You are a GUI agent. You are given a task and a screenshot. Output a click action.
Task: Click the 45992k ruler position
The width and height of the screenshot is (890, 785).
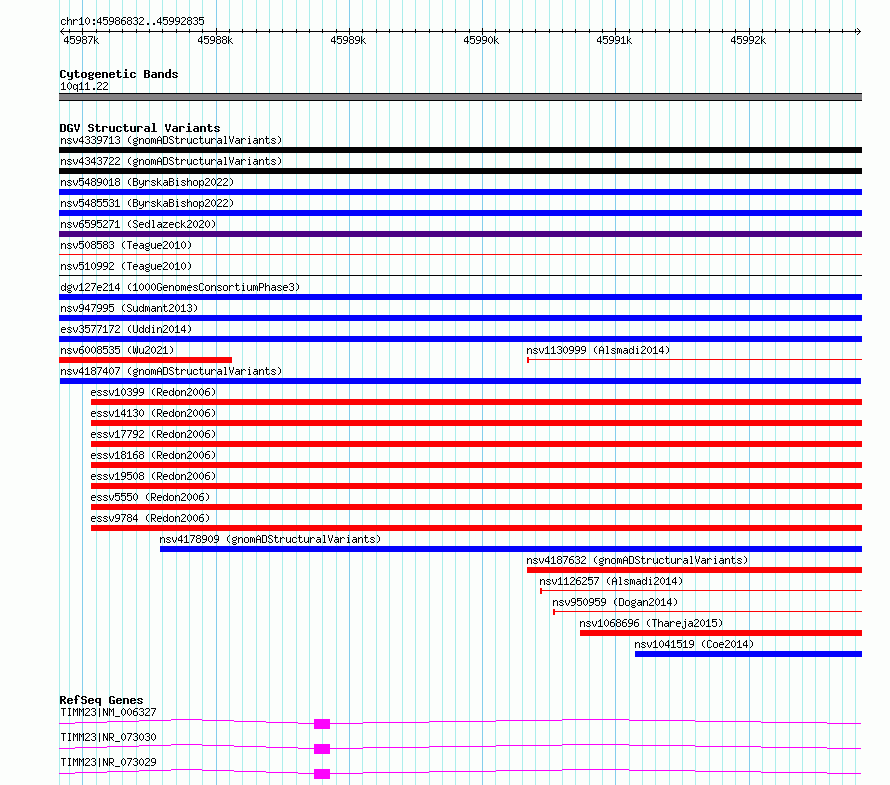tap(748, 40)
